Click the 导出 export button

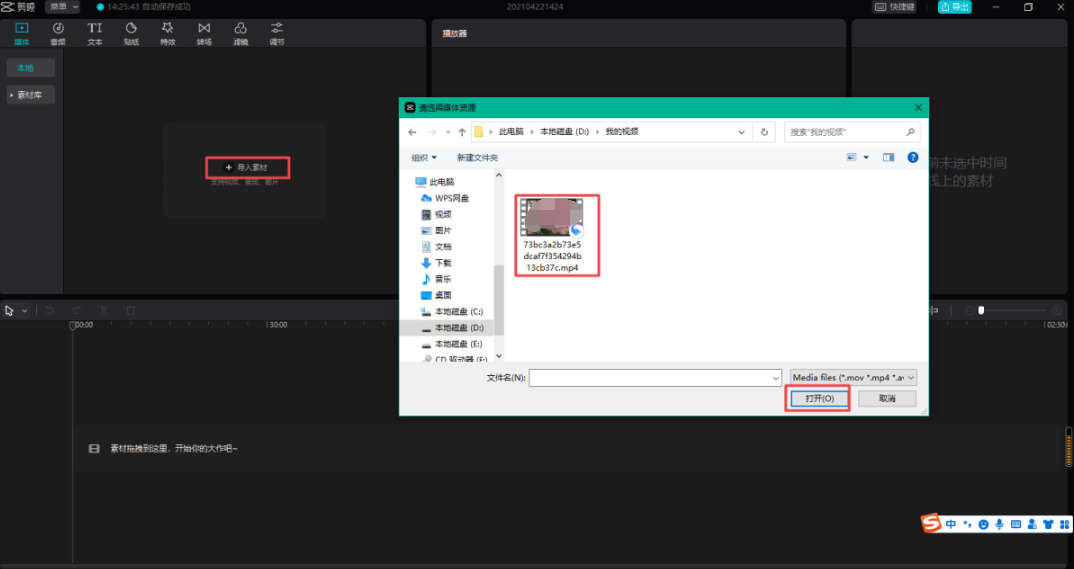pyautogui.click(x=954, y=7)
